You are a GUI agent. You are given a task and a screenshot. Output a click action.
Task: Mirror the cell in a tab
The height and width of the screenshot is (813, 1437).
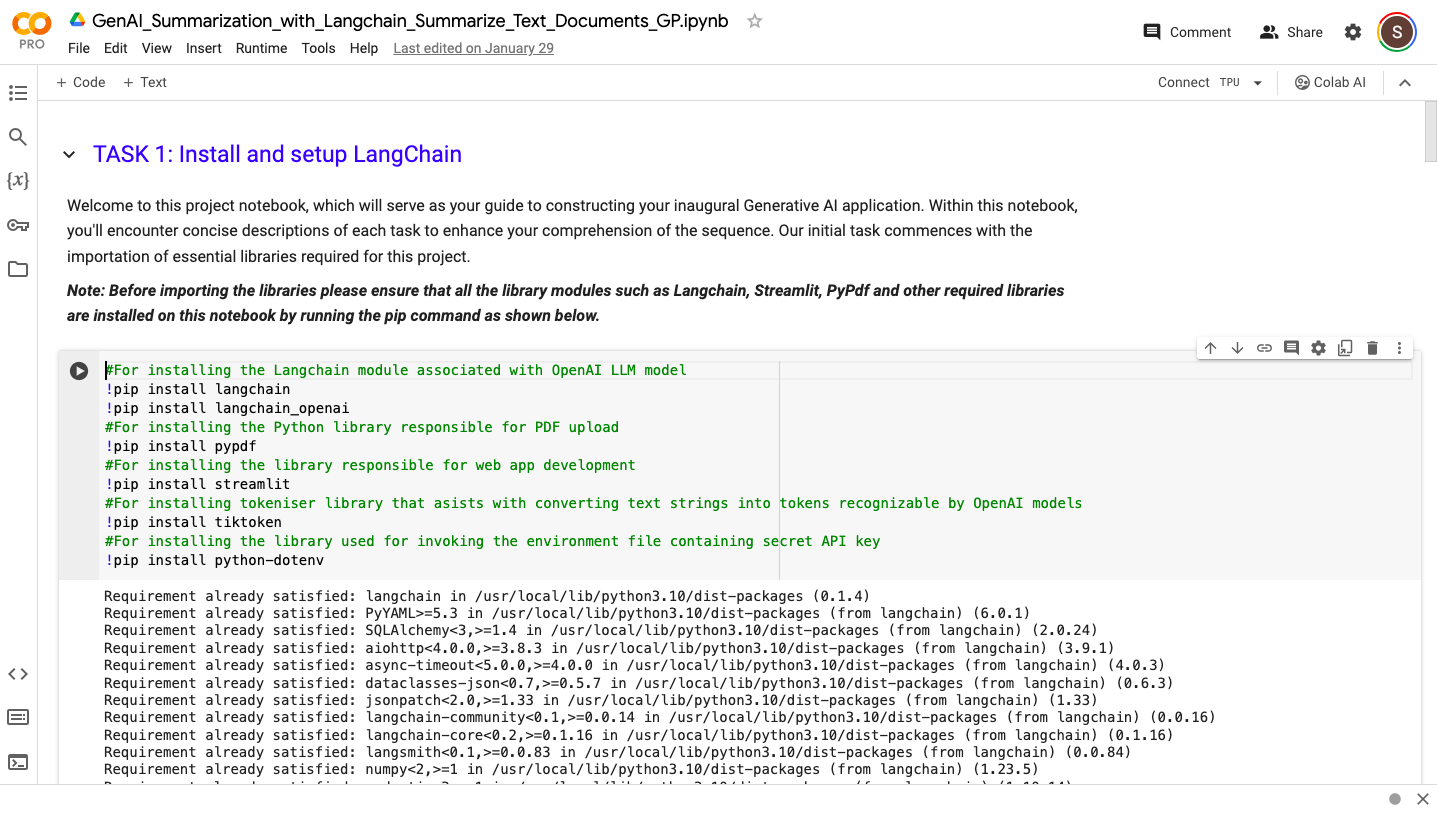click(1345, 348)
